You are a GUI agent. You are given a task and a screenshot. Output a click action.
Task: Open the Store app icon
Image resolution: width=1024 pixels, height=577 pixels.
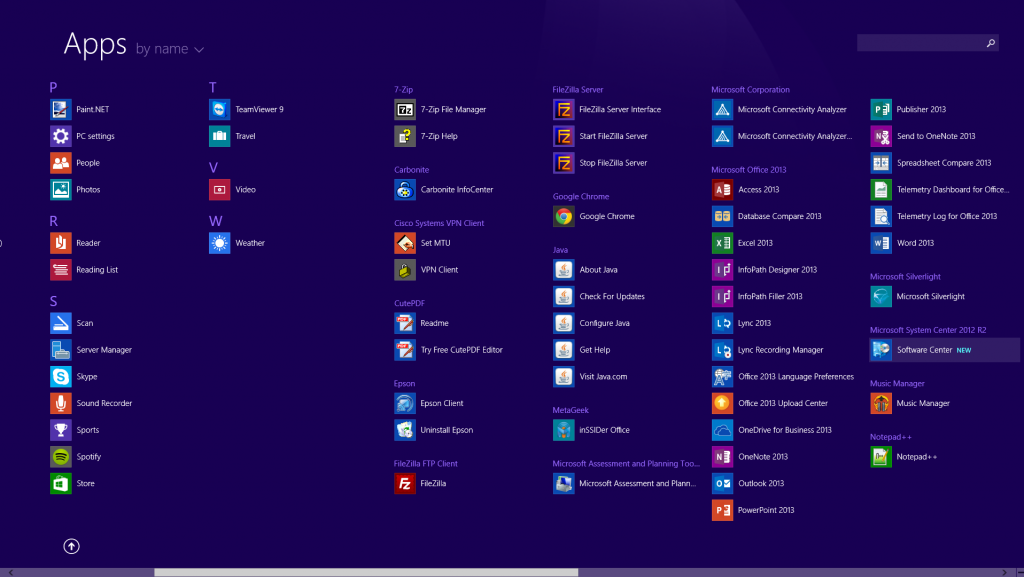(x=61, y=484)
